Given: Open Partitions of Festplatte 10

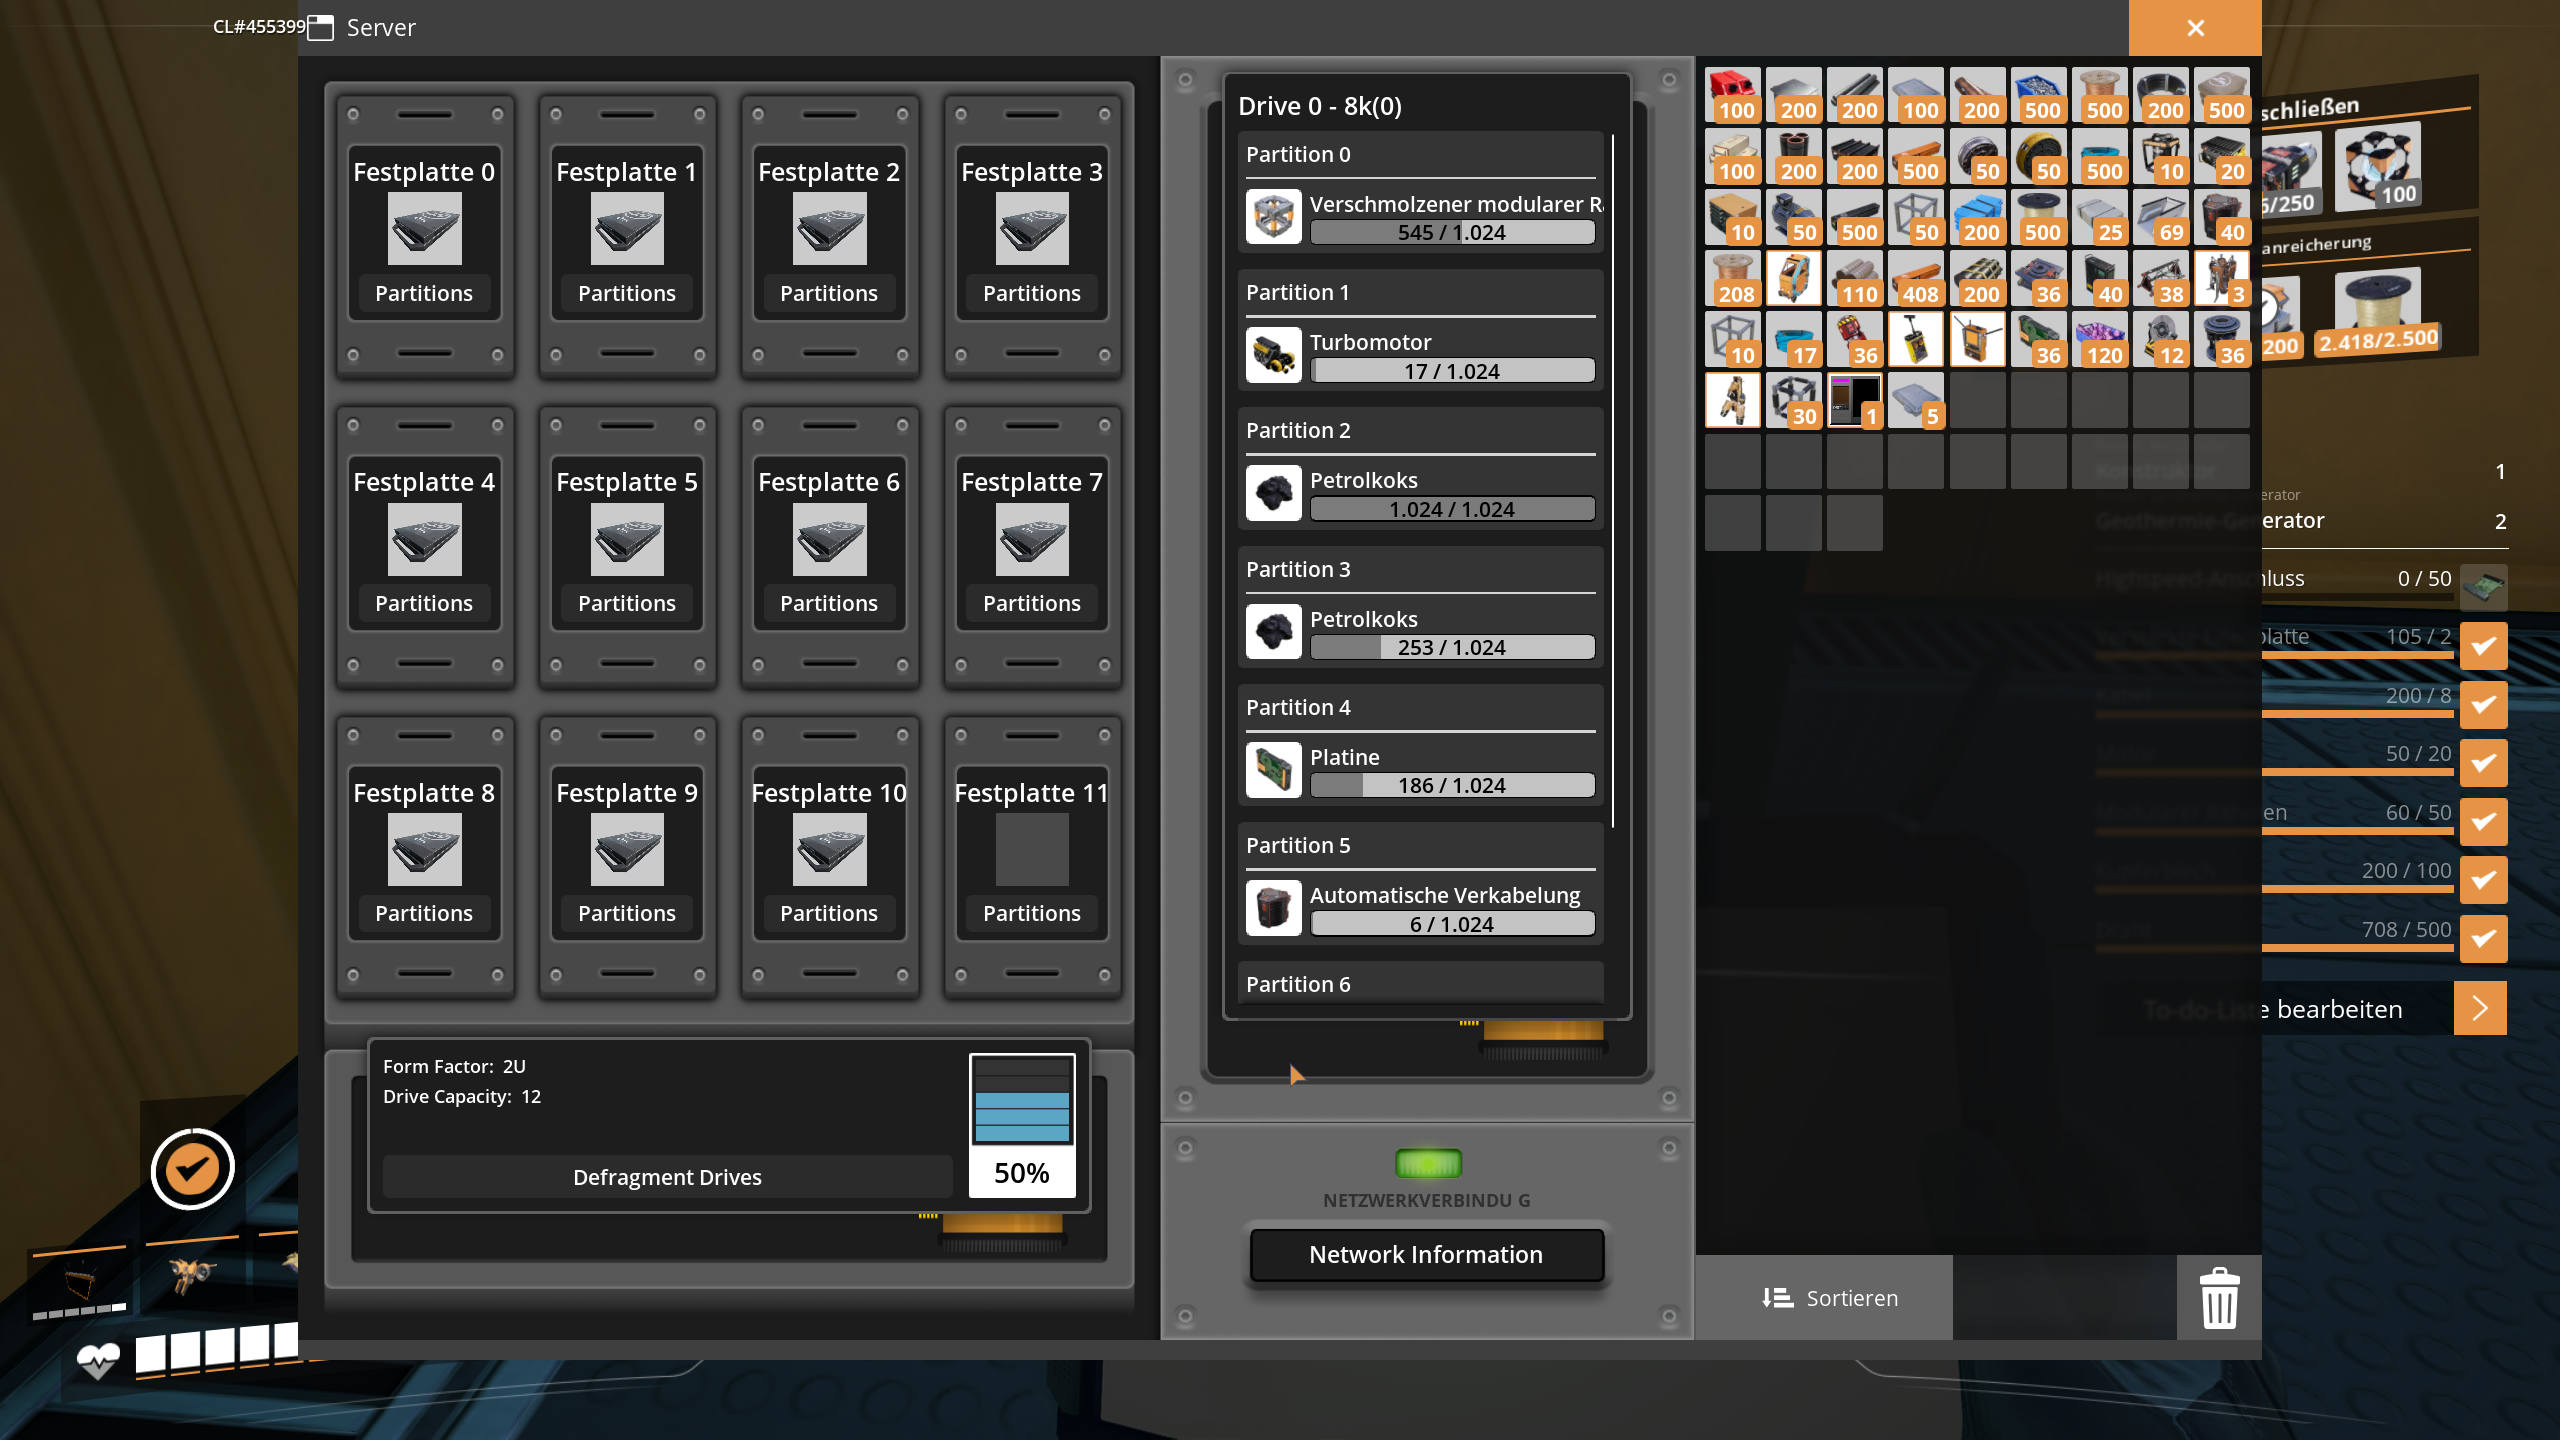Looking at the screenshot, I should 828,913.
